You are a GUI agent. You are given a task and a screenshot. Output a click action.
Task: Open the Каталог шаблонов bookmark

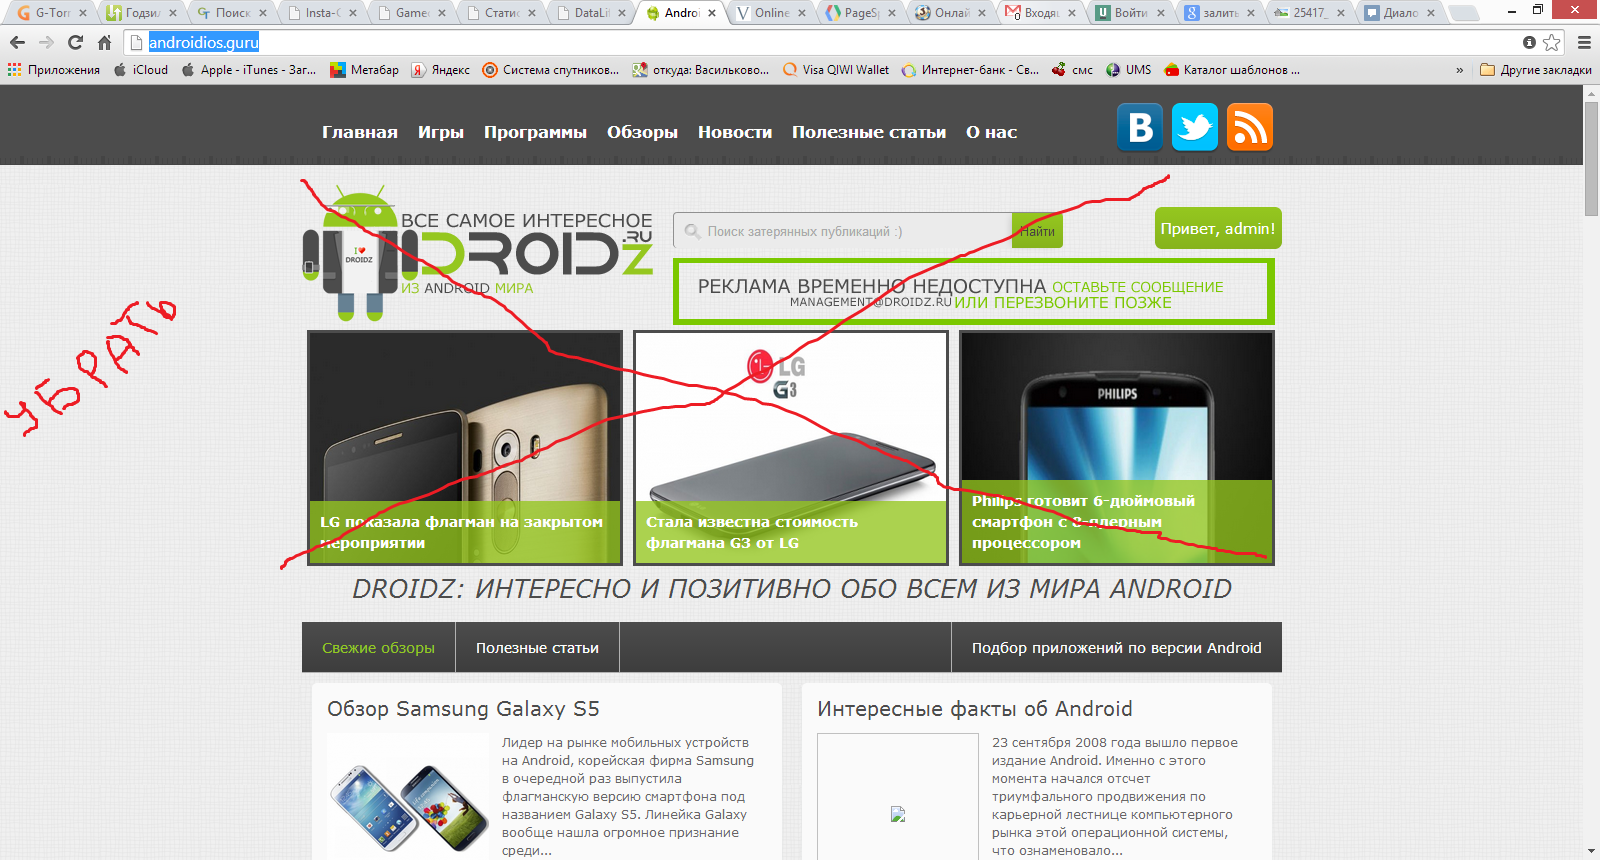point(1232,70)
